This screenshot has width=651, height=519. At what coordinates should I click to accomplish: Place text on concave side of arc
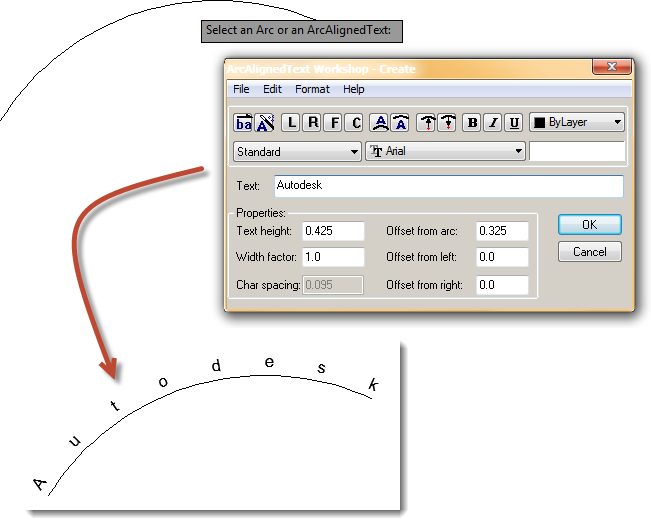point(400,122)
